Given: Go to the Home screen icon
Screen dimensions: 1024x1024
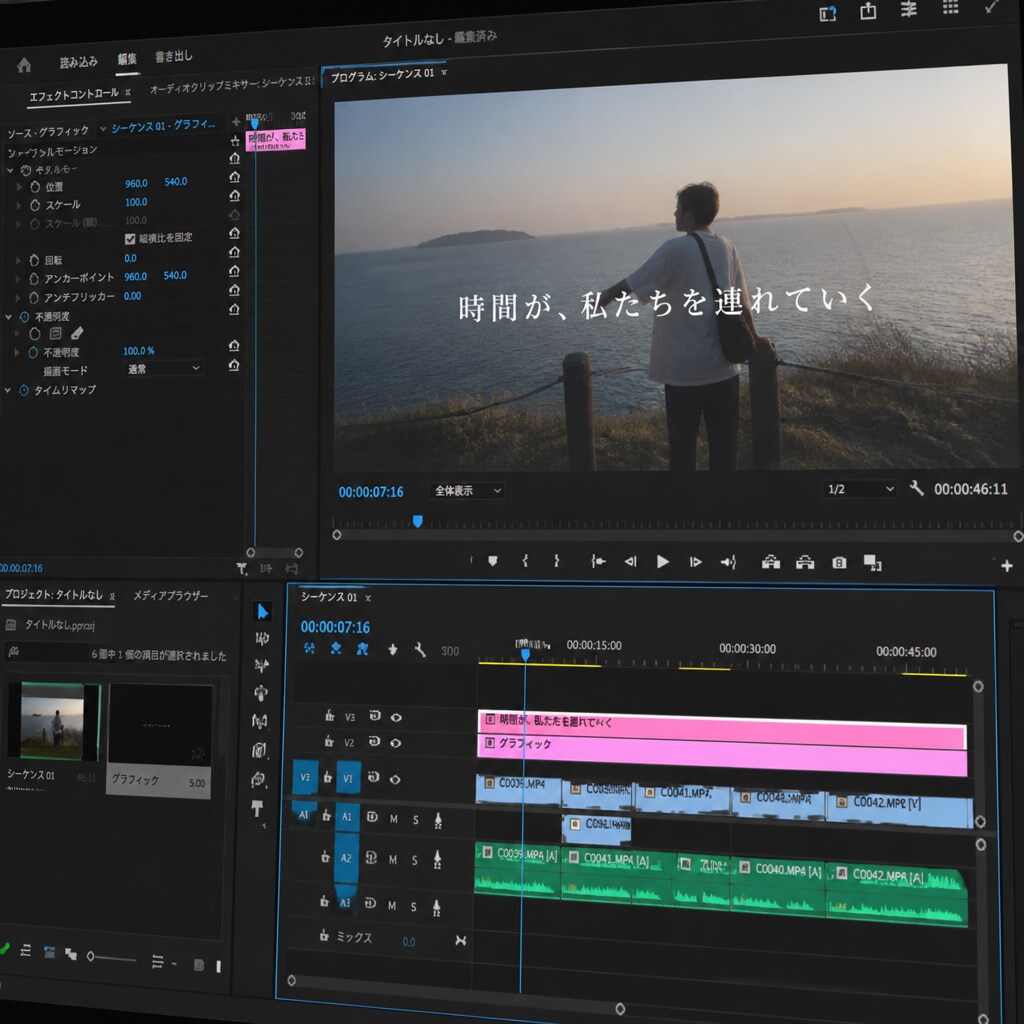Looking at the screenshot, I should coord(24,65).
